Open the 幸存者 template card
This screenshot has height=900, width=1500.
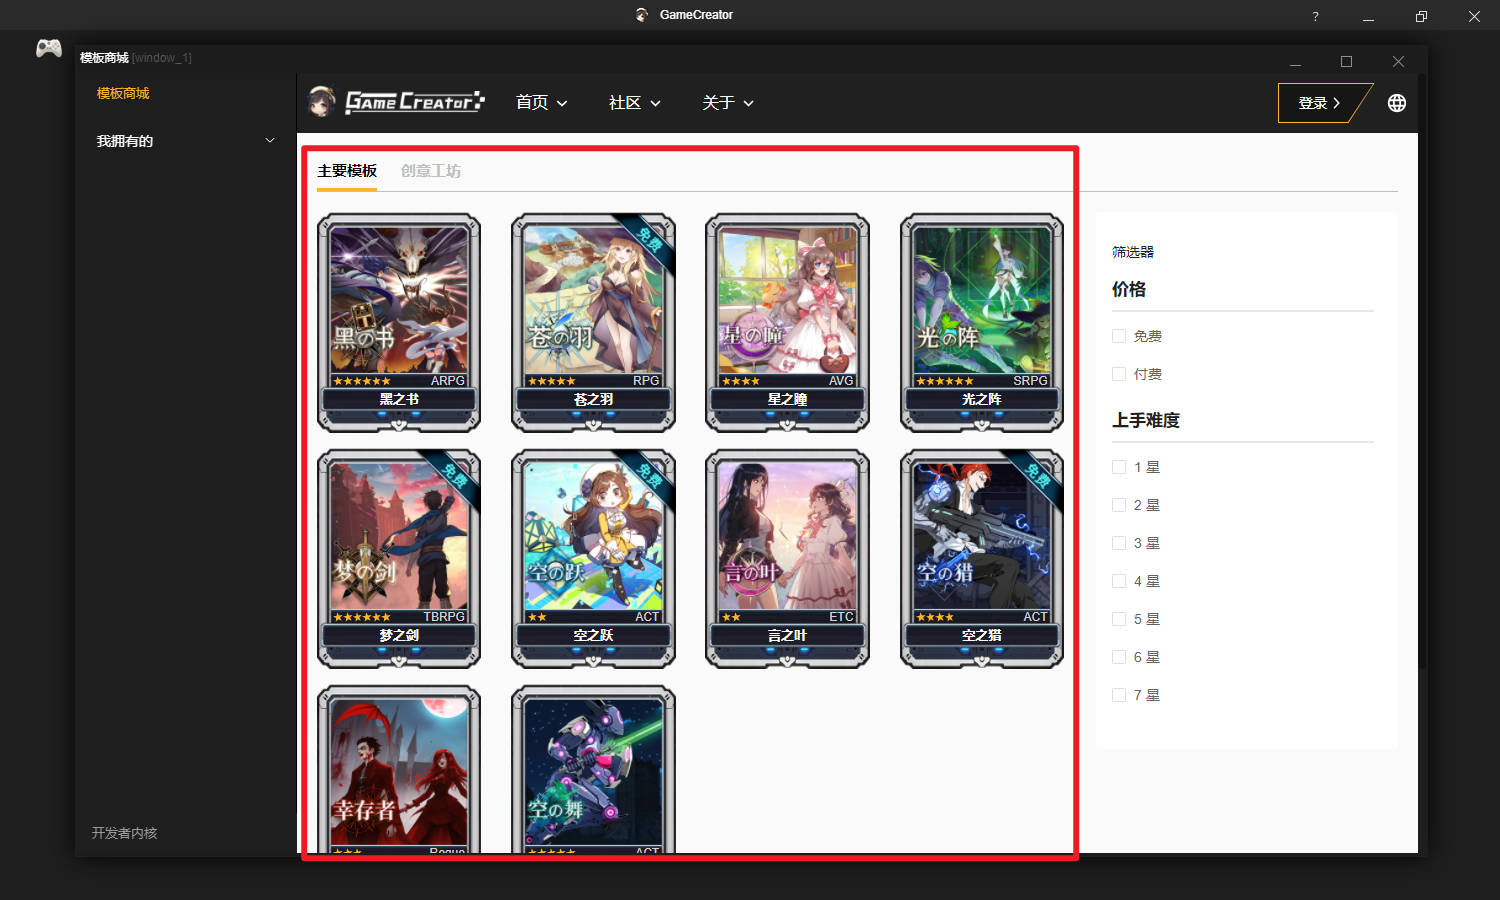tap(399, 769)
